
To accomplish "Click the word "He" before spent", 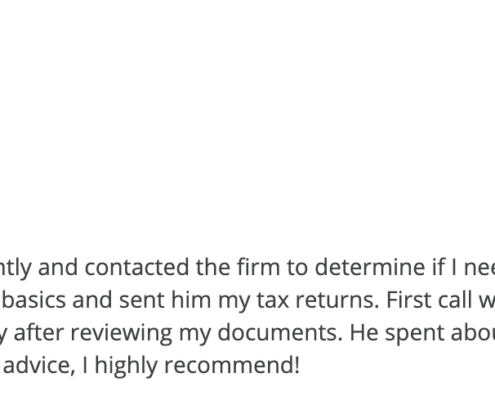I will tap(364, 332).
